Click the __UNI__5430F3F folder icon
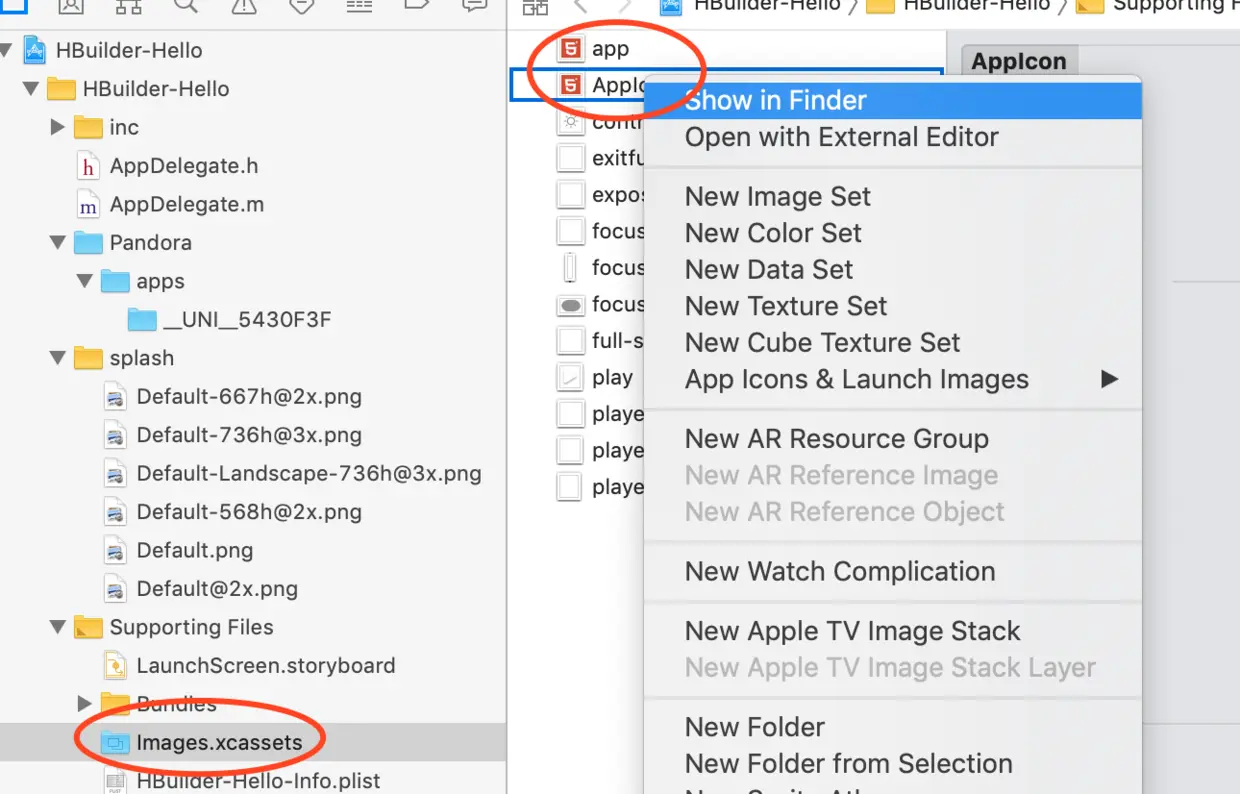Screen dimensions: 1240x794 [142, 320]
